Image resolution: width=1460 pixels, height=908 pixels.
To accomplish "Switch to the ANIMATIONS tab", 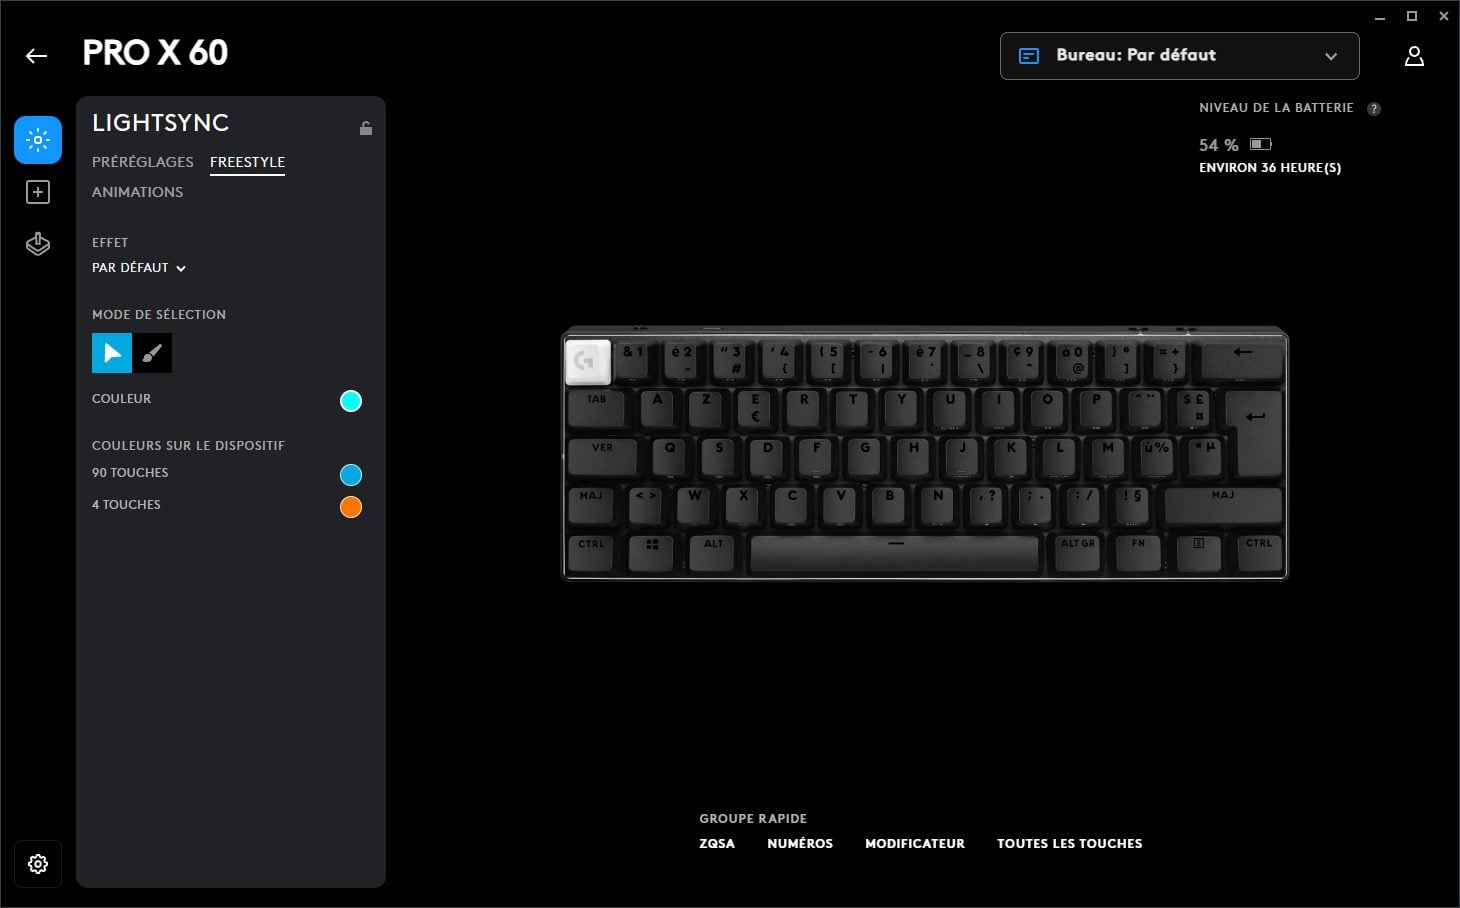I will coord(138,192).
